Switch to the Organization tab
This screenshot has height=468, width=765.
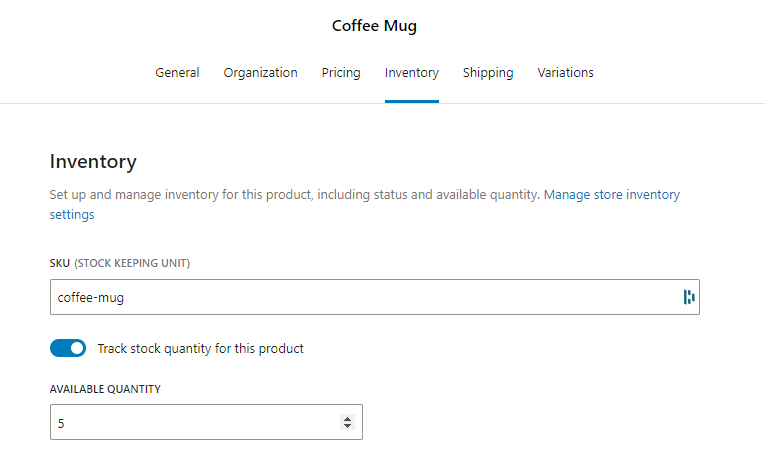(261, 73)
